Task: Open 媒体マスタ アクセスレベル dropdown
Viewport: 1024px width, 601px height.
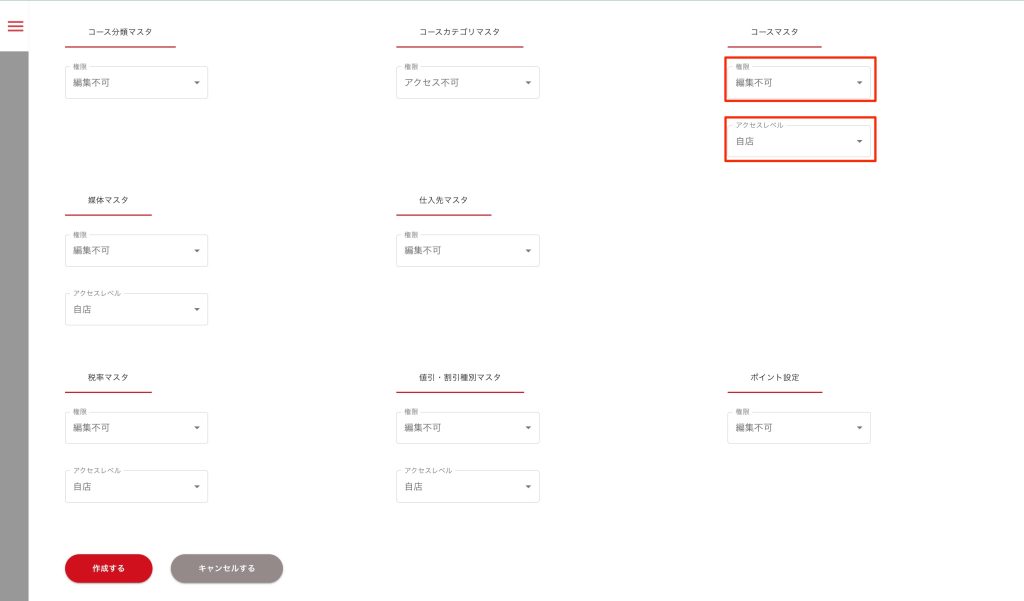Action: tap(136, 310)
